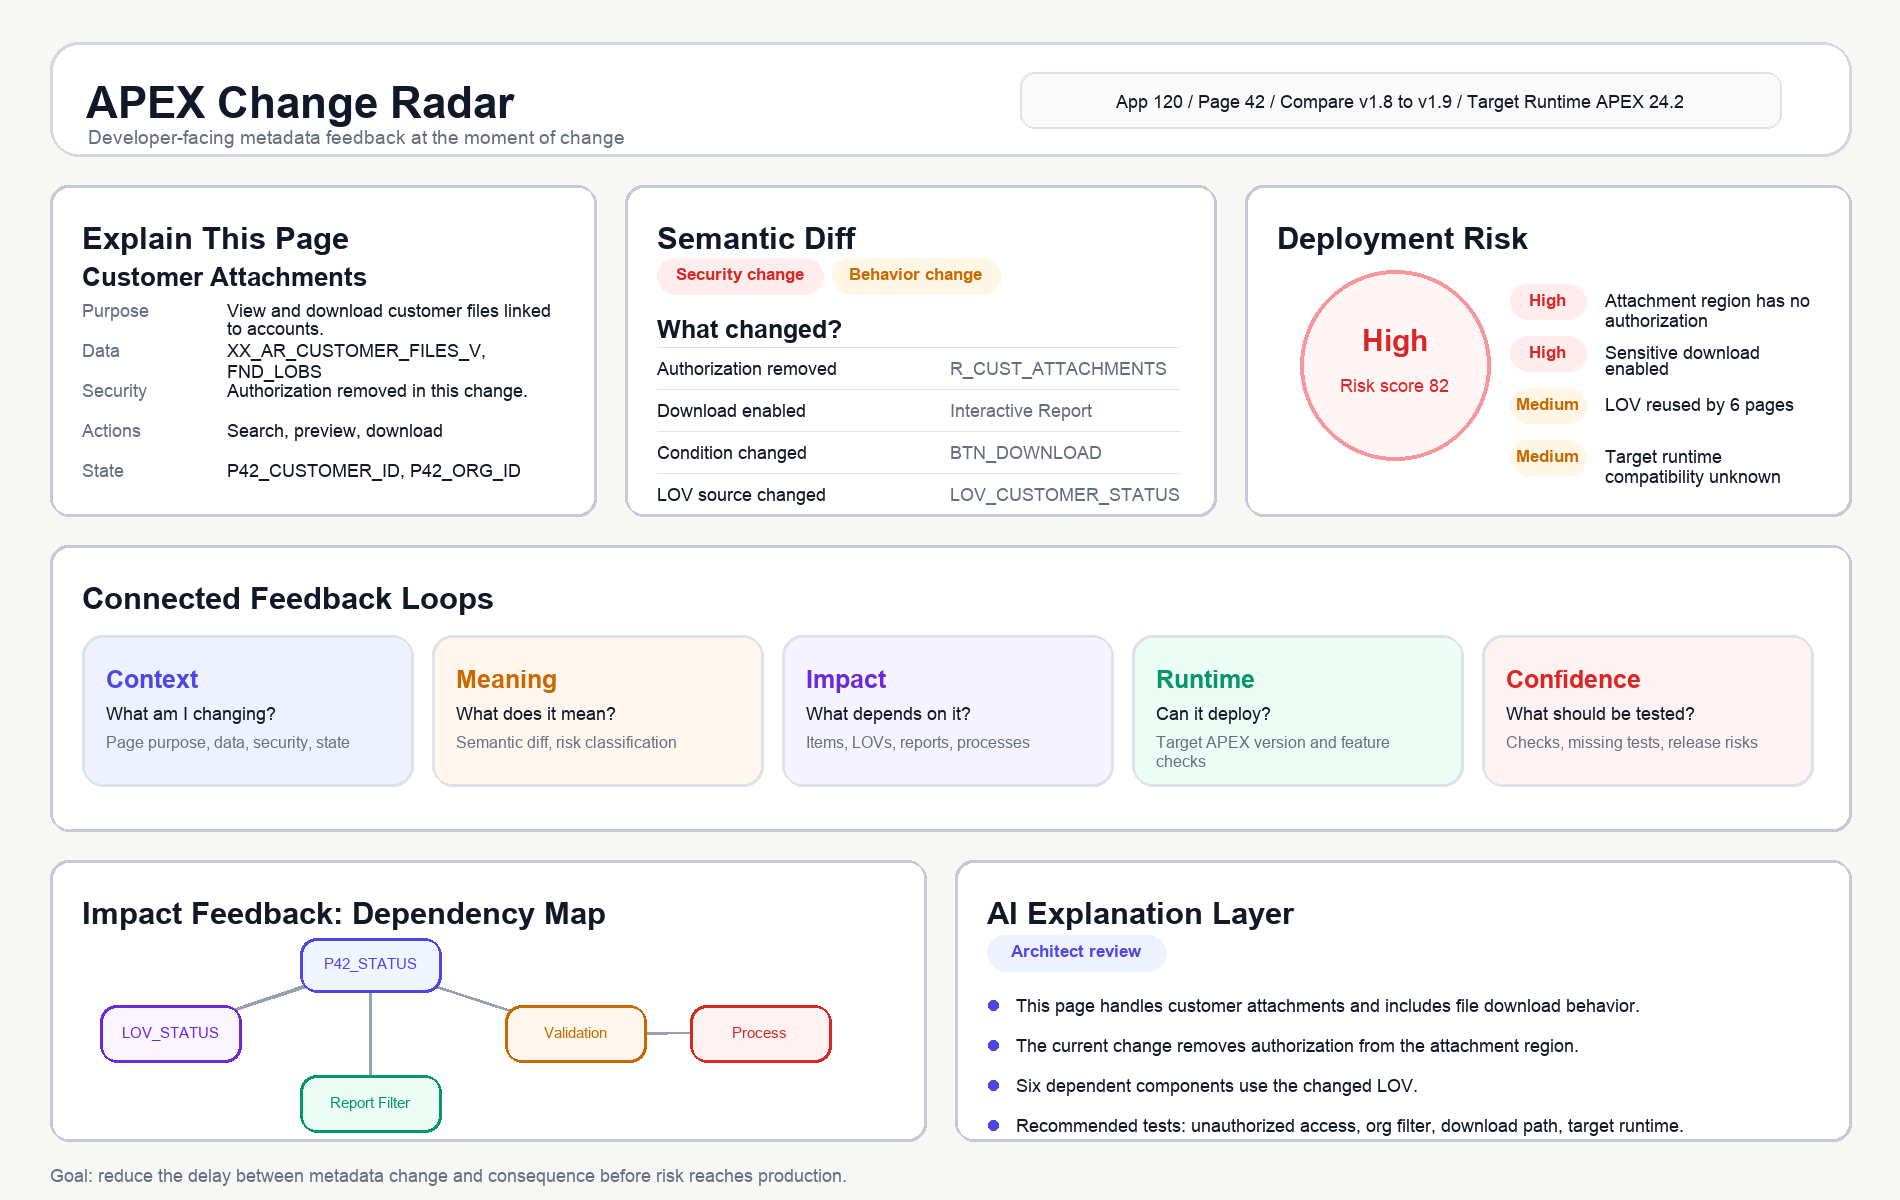Click the Impact Feedback: Dependency Map heading

(x=344, y=913)
